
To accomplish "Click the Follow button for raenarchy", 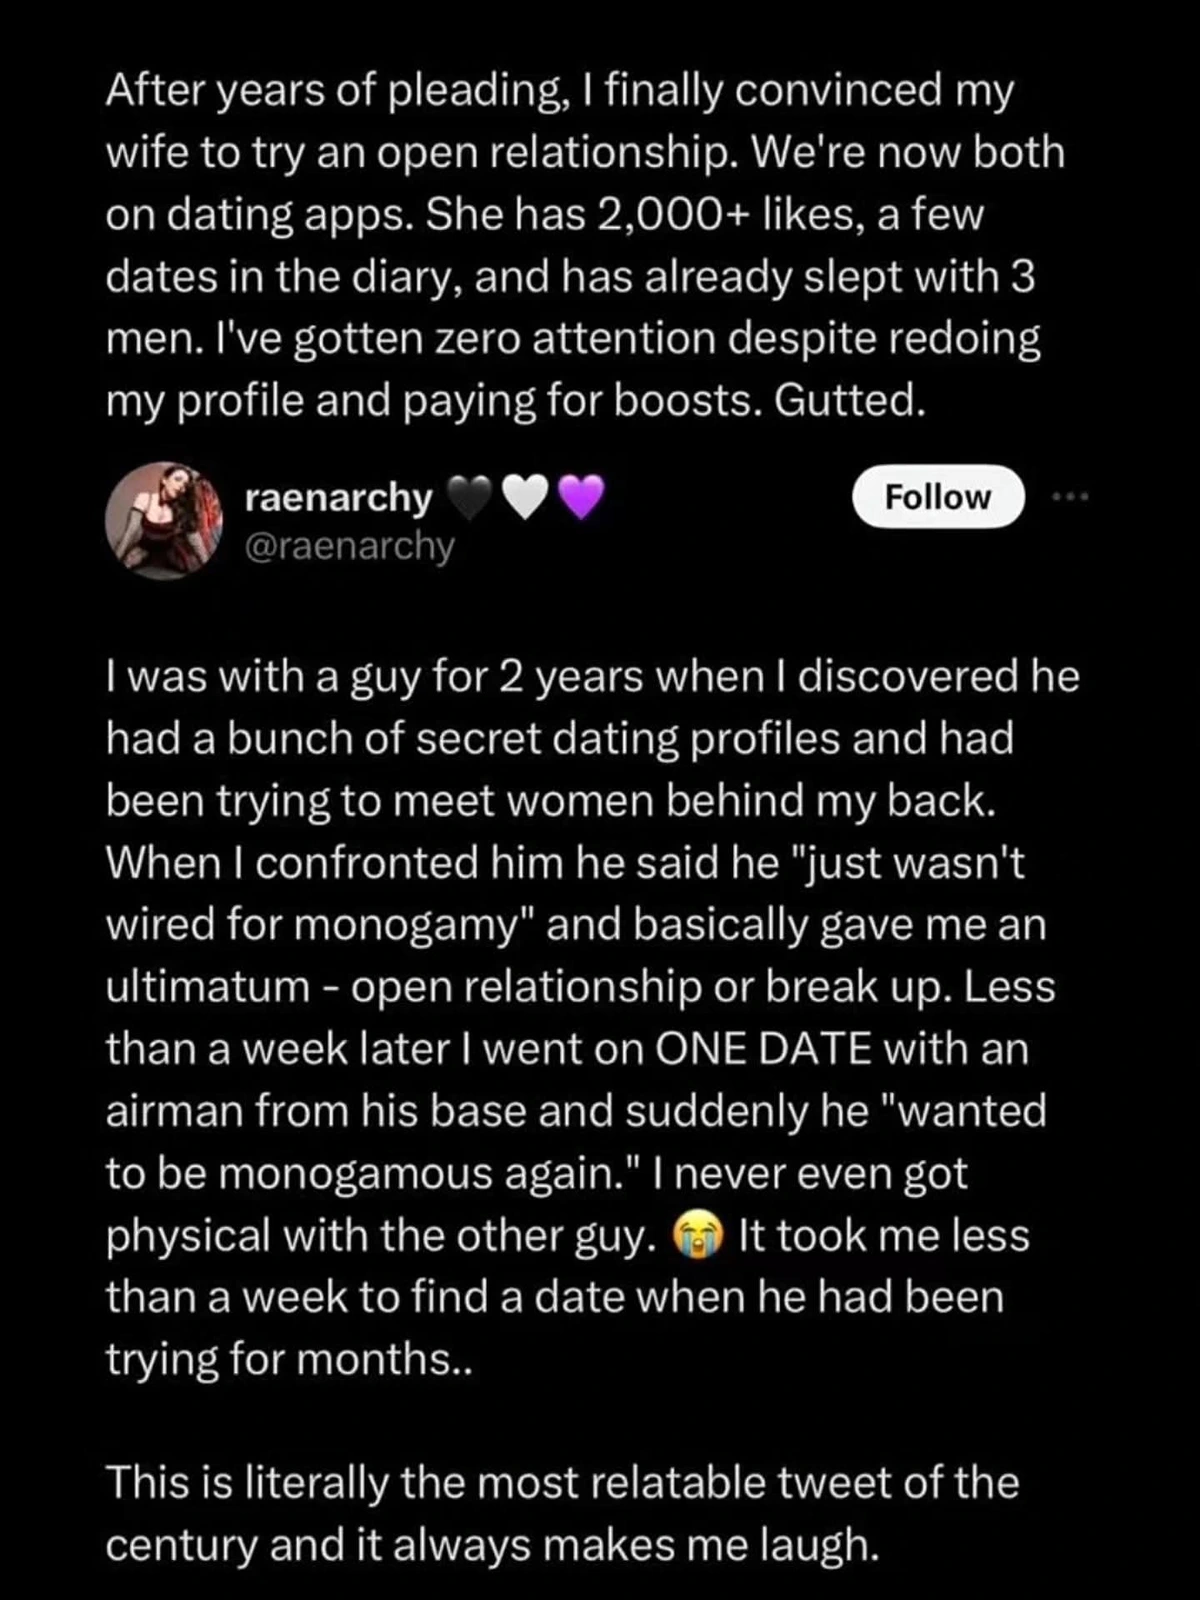I will (x=938, y=497).
